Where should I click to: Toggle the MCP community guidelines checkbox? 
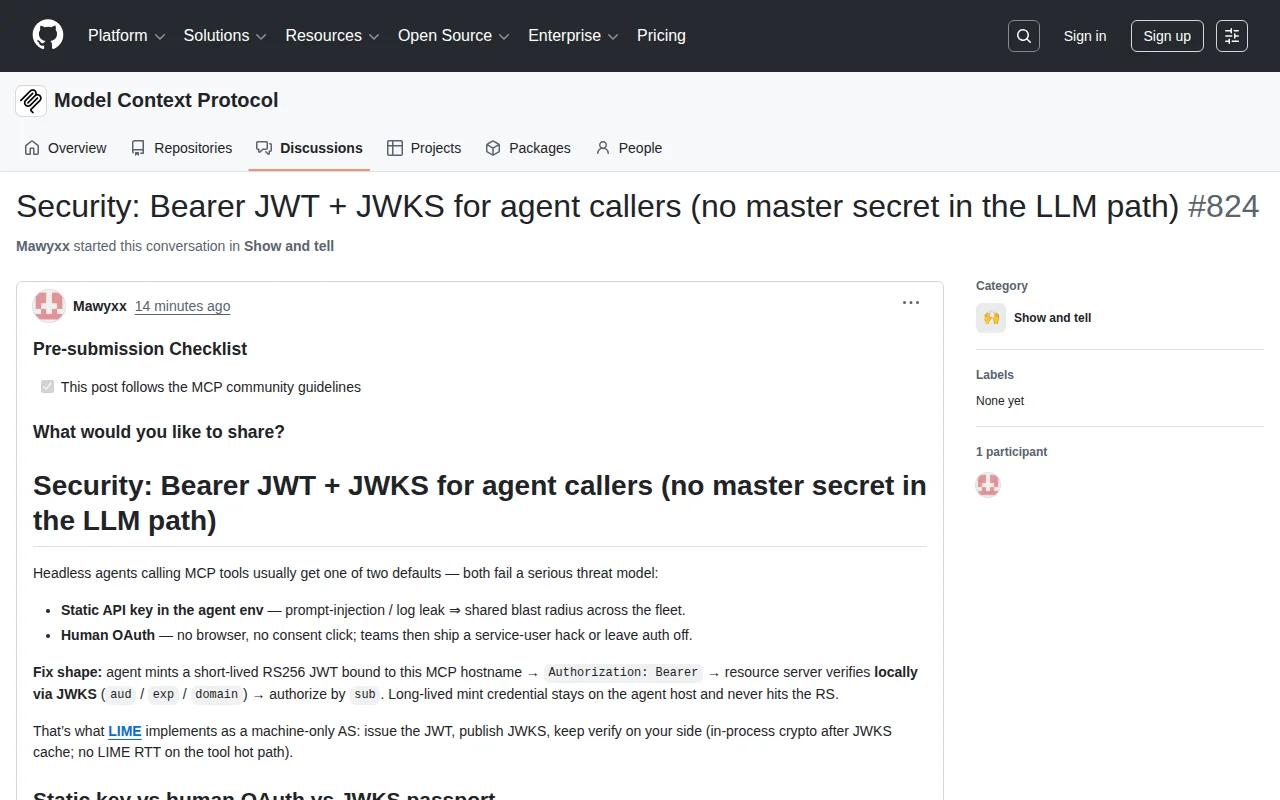click(47, 386)
